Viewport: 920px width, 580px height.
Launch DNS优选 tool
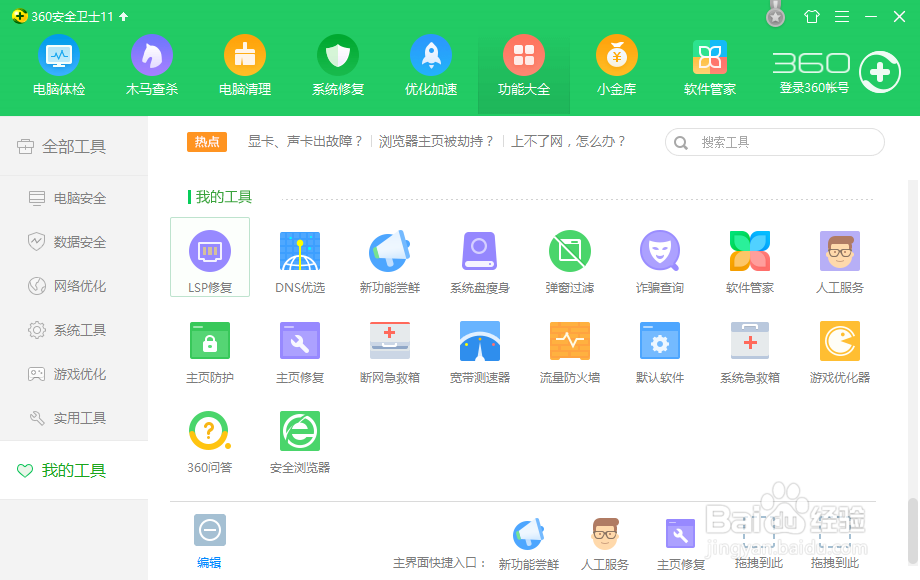[300, 262]
